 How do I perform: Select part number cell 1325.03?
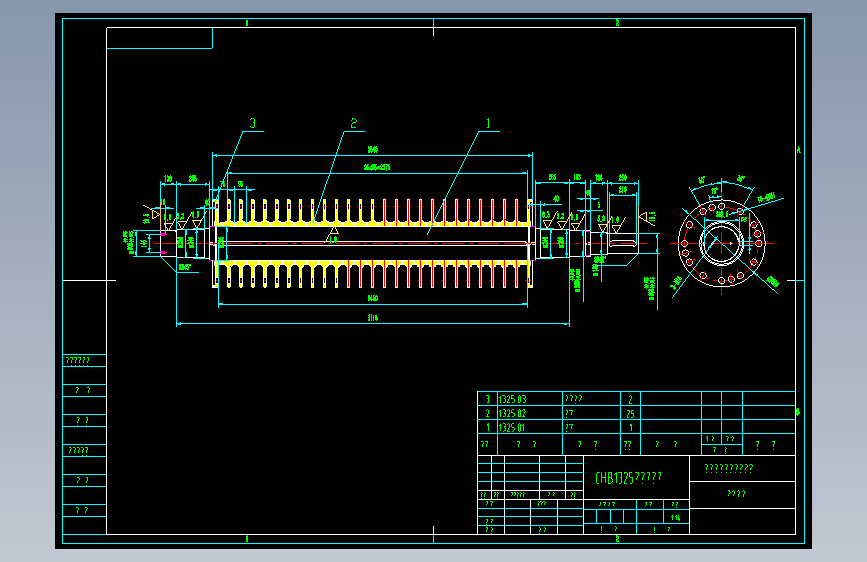point(530,399)
